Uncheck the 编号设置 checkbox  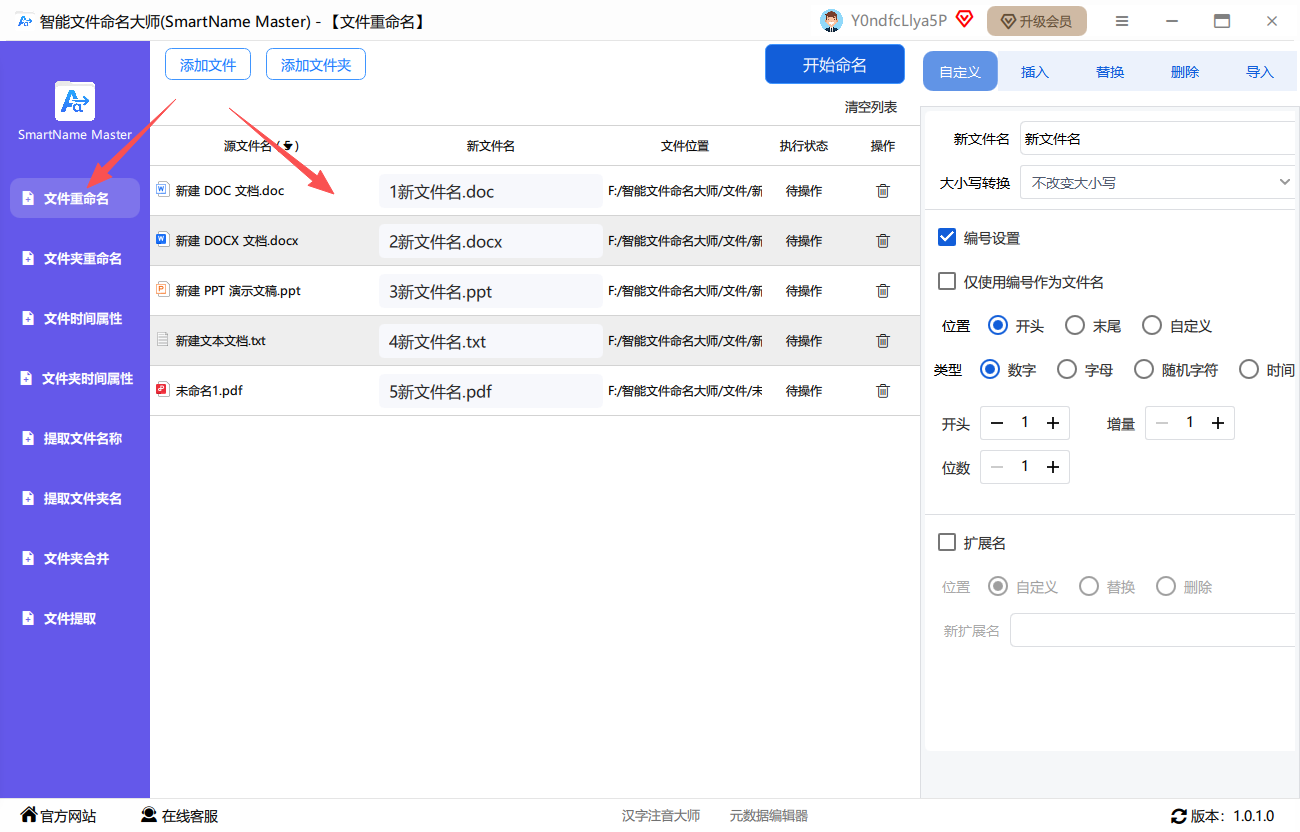947,238
